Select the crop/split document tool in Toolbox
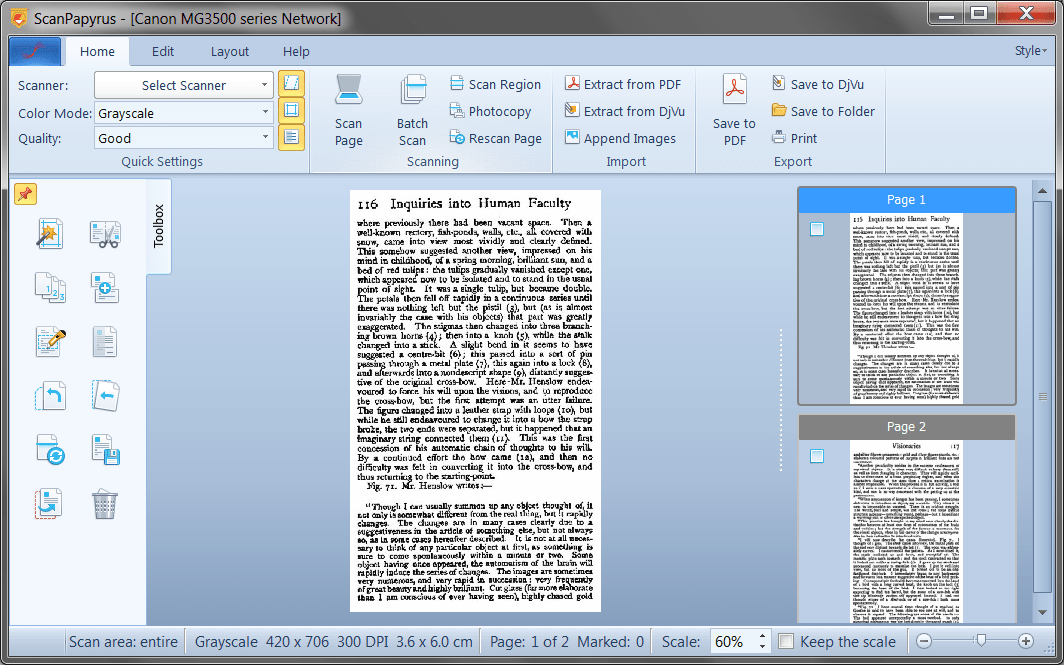The width and height of the screenshot is (1064, 665). tap(105, 233)
